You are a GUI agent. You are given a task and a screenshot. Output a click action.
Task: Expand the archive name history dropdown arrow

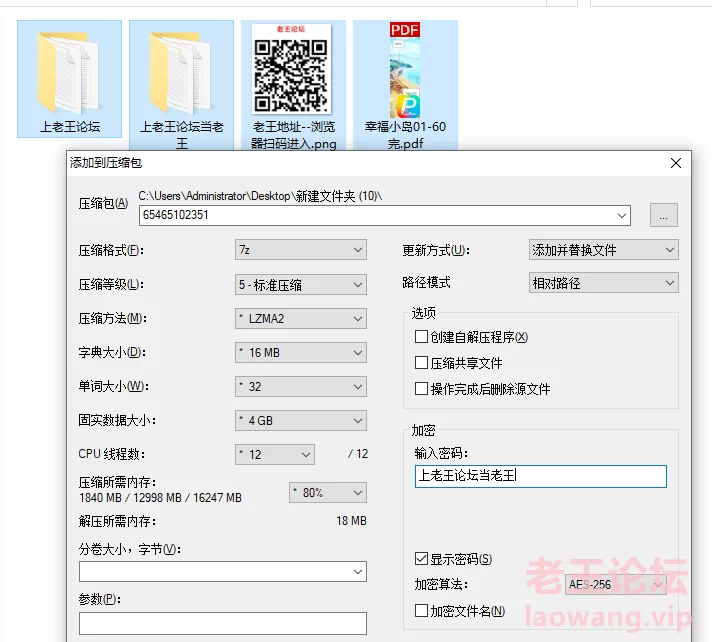click(x=622, y=216)
